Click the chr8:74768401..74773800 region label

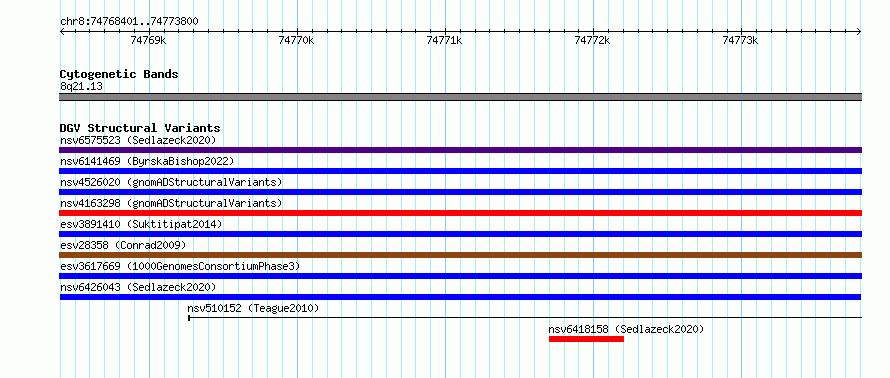point(129,22)
